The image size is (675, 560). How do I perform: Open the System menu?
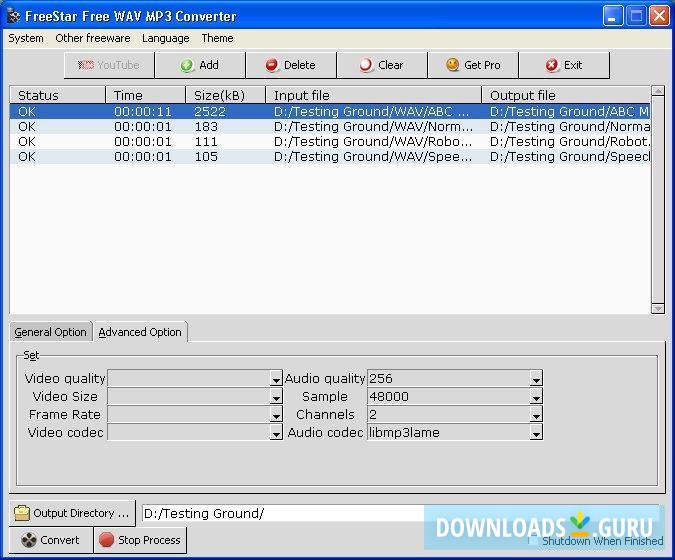click(x=26, y=38)
